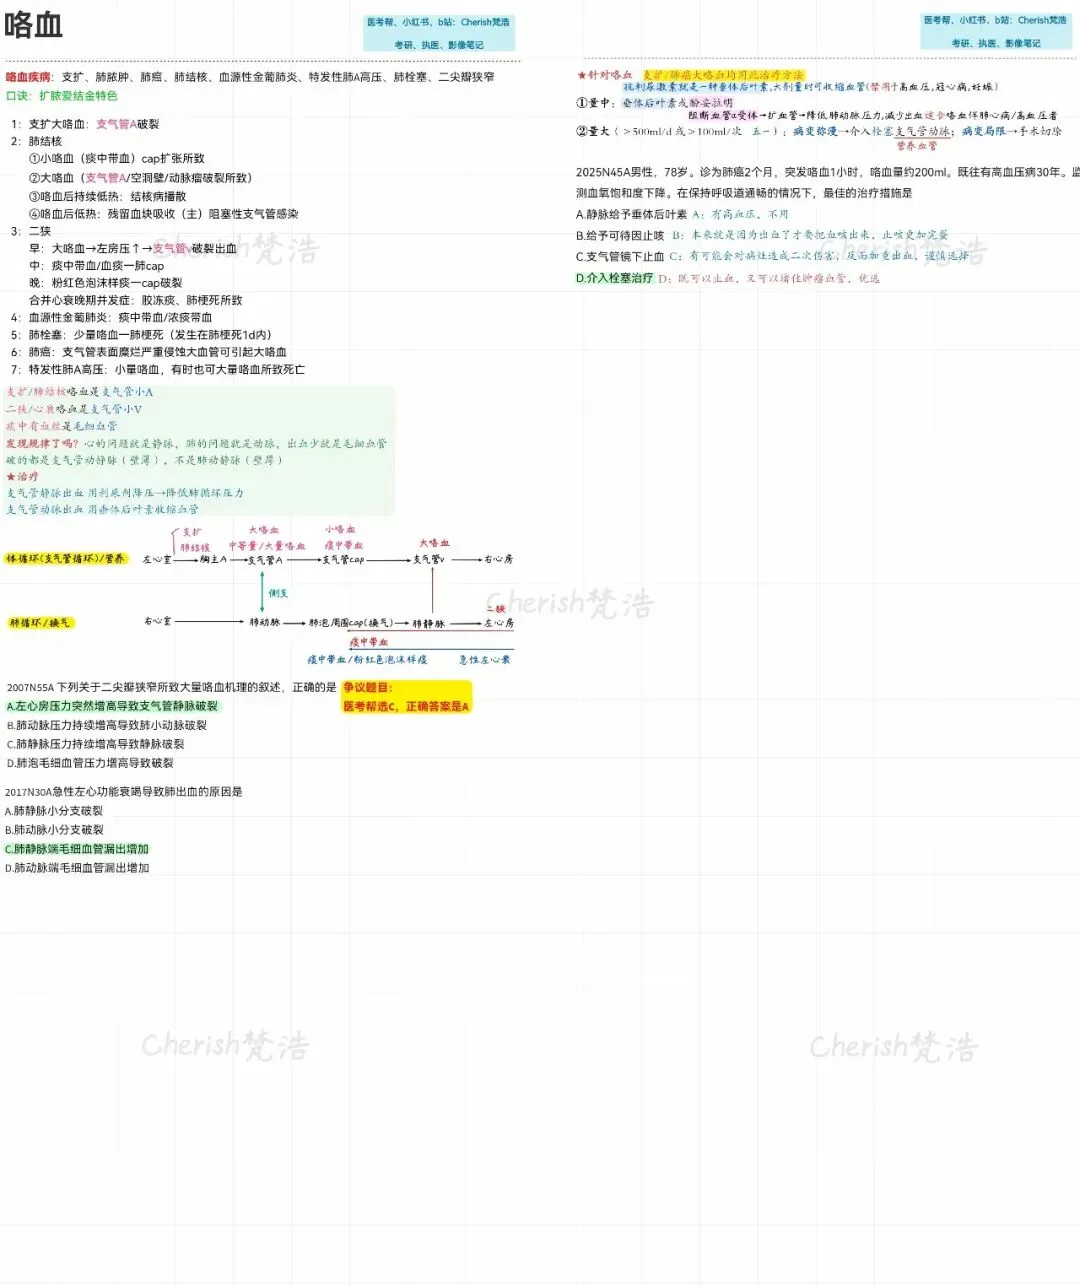Viewport: 1080px width, 1286px height.
Task: Click '肺泡周围cap(换气)' in the diagram
Action: tap(351, 623)
